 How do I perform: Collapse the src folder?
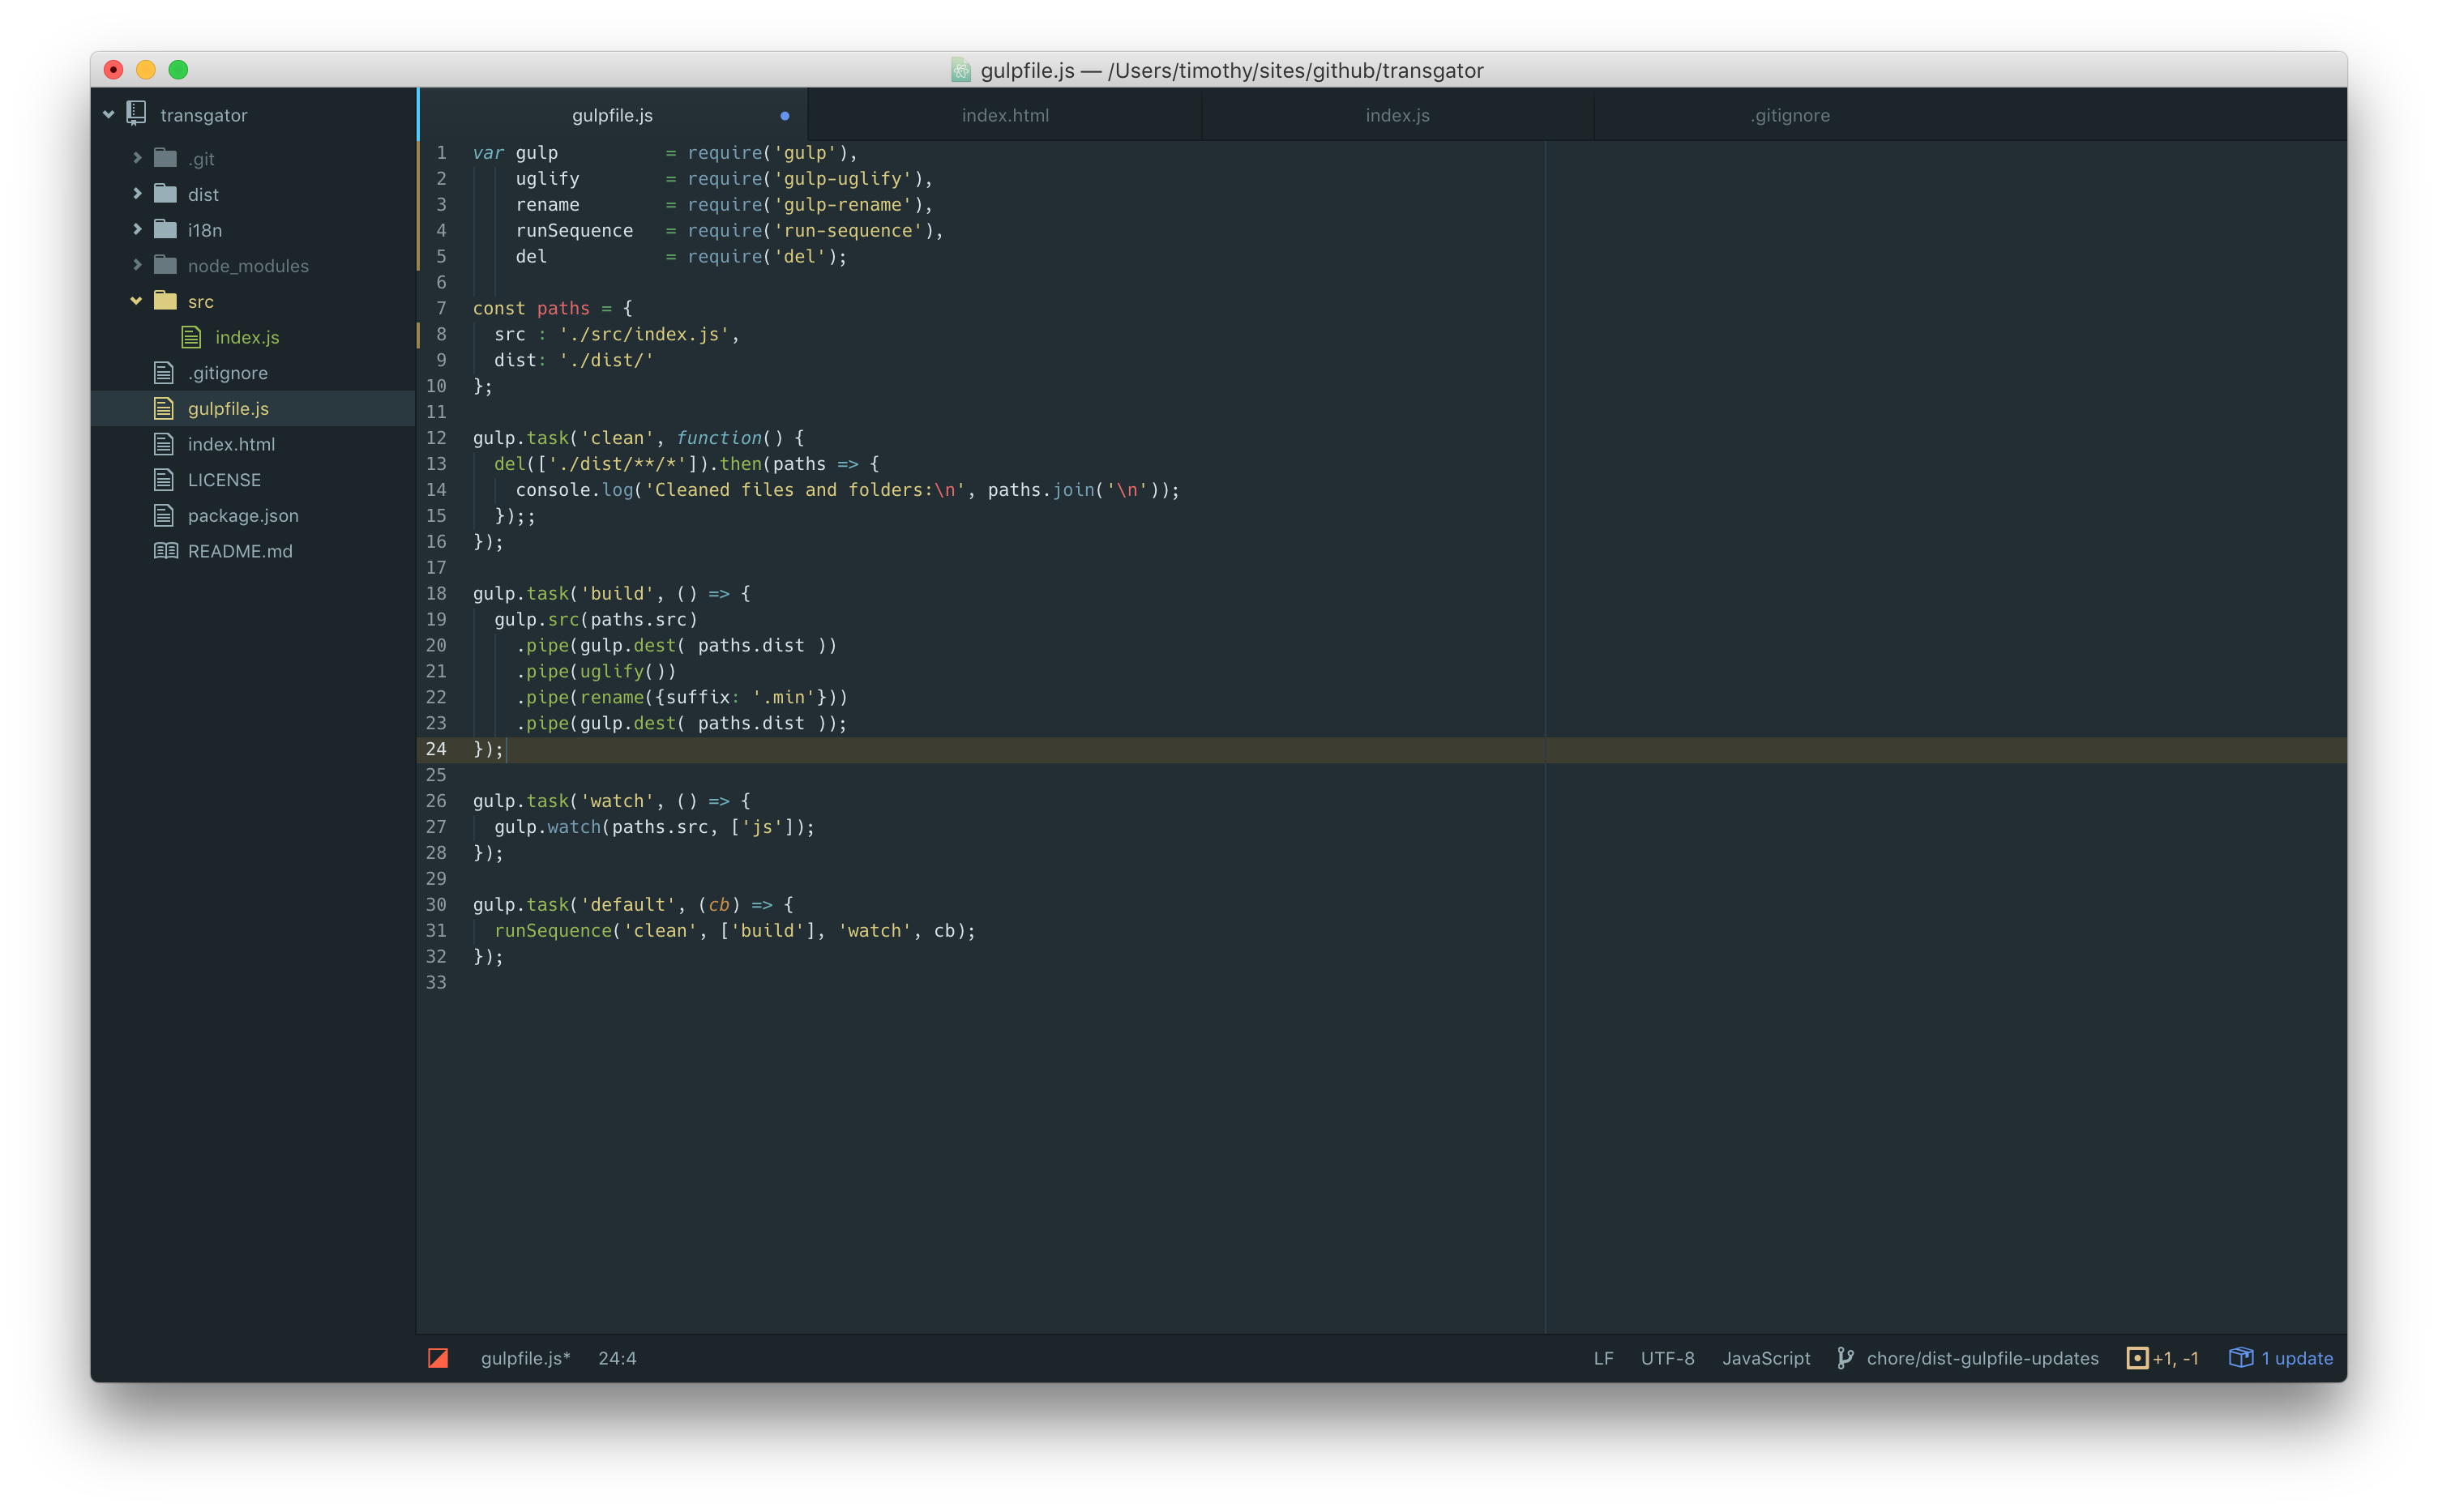(x=137, y=301)
